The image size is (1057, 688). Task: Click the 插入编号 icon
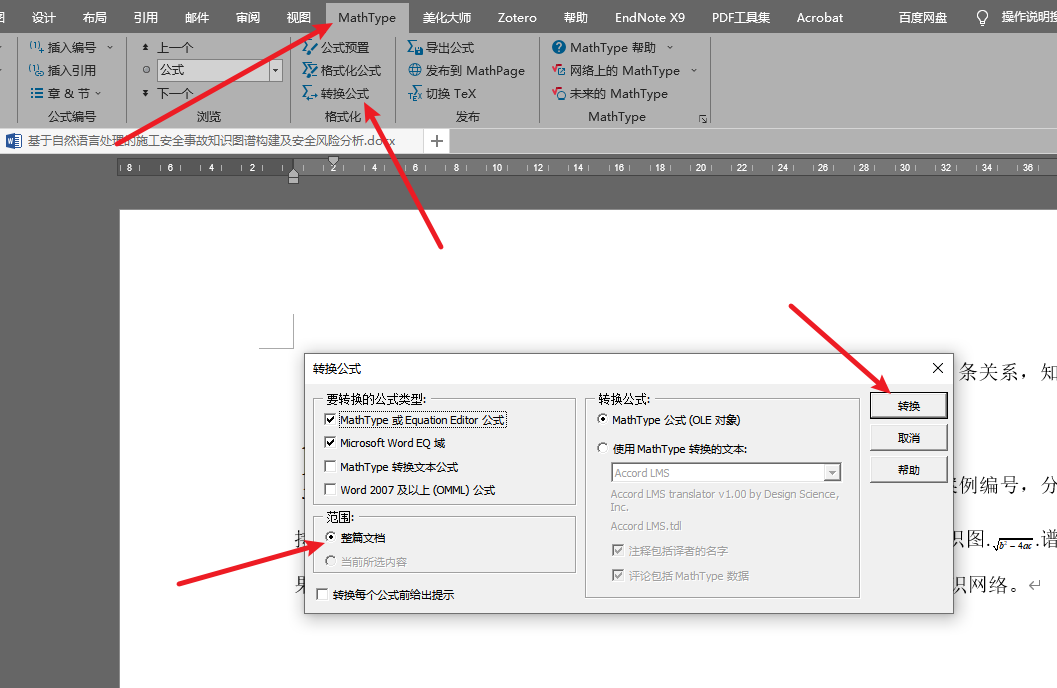[36, 47]
